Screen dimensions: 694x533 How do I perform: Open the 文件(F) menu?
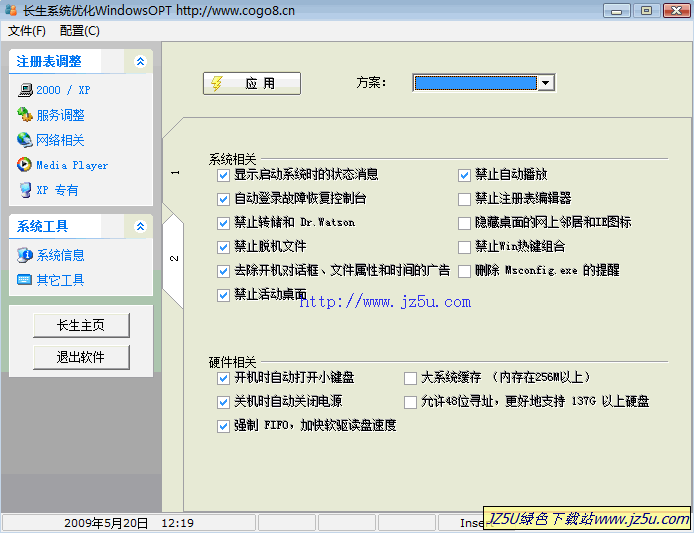pyautogui.click(x=27, y=31)
